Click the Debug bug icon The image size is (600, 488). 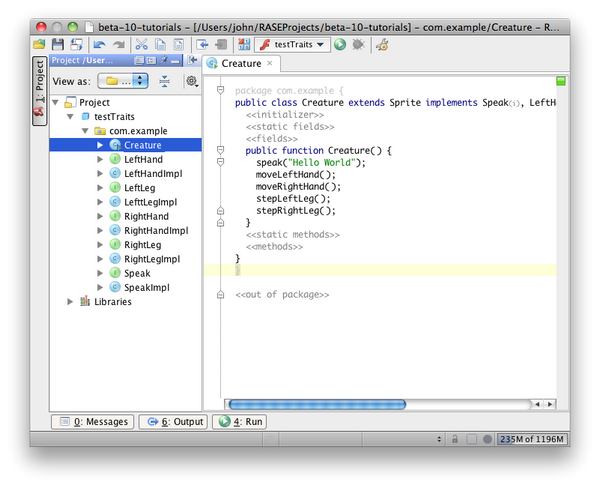point(358,45)
